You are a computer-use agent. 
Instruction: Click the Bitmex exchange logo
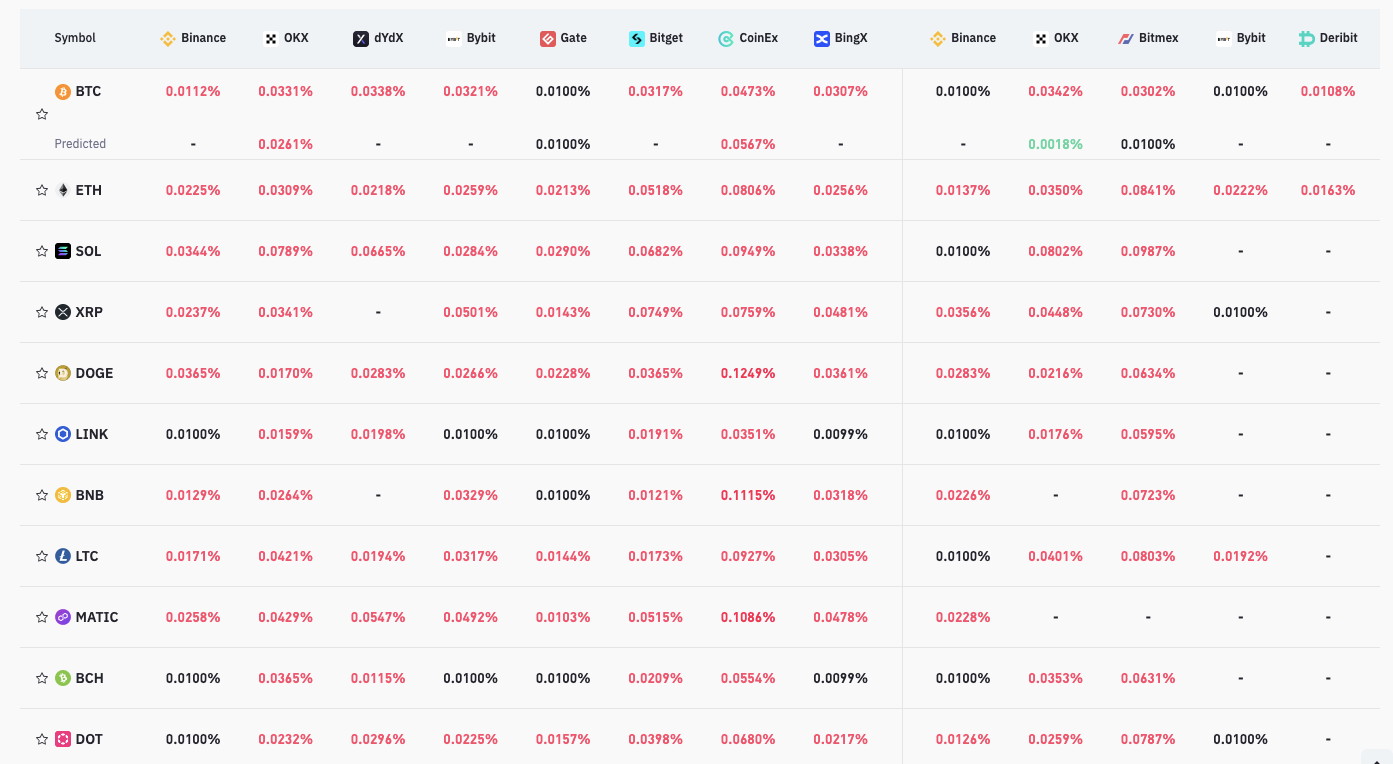point(1125,38)
